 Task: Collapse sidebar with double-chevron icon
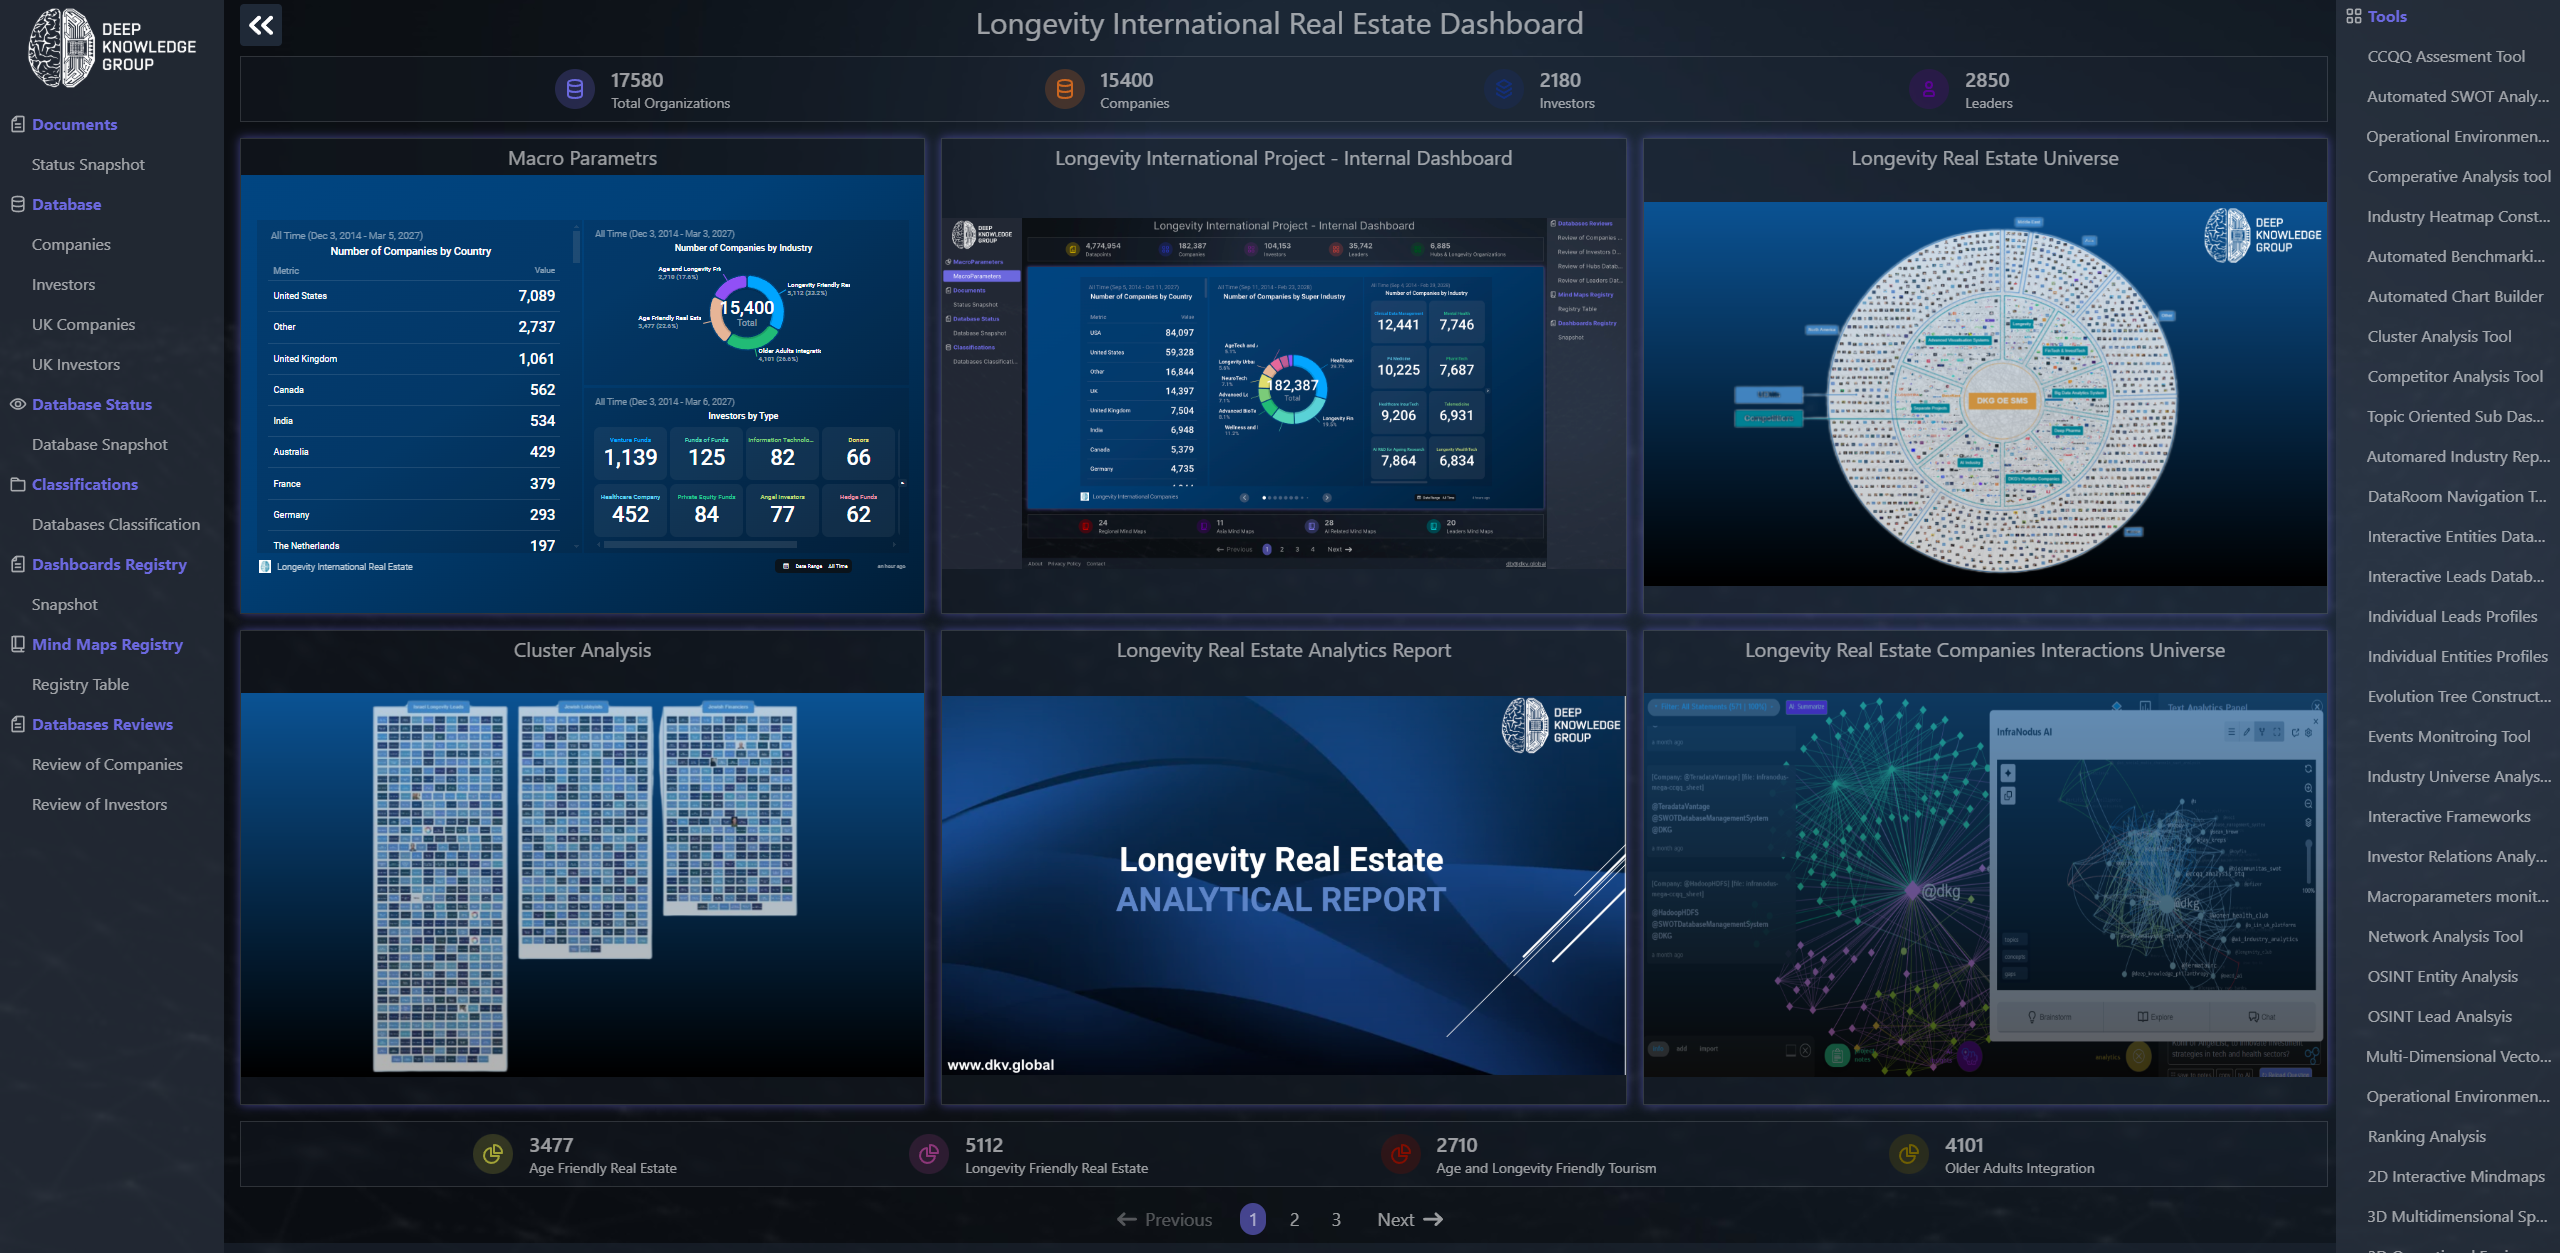pyautogui.click(x=261, y=25)
